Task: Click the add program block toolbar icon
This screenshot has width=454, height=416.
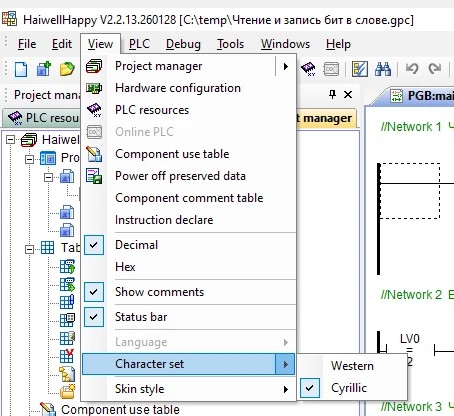Action: [44, 69]
